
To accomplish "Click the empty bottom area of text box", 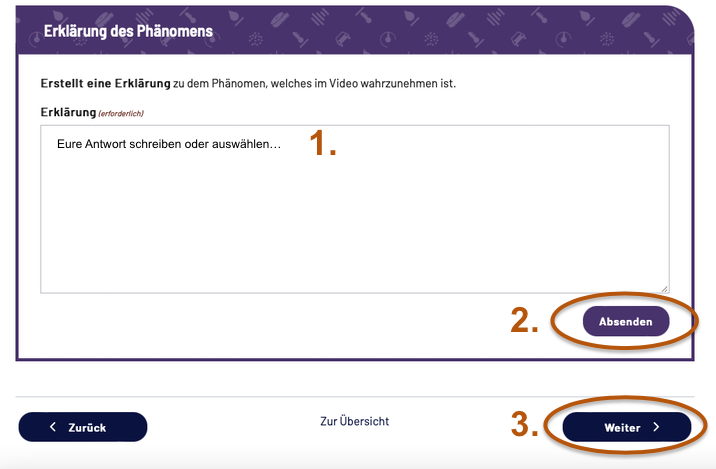I will coord(354,265).
